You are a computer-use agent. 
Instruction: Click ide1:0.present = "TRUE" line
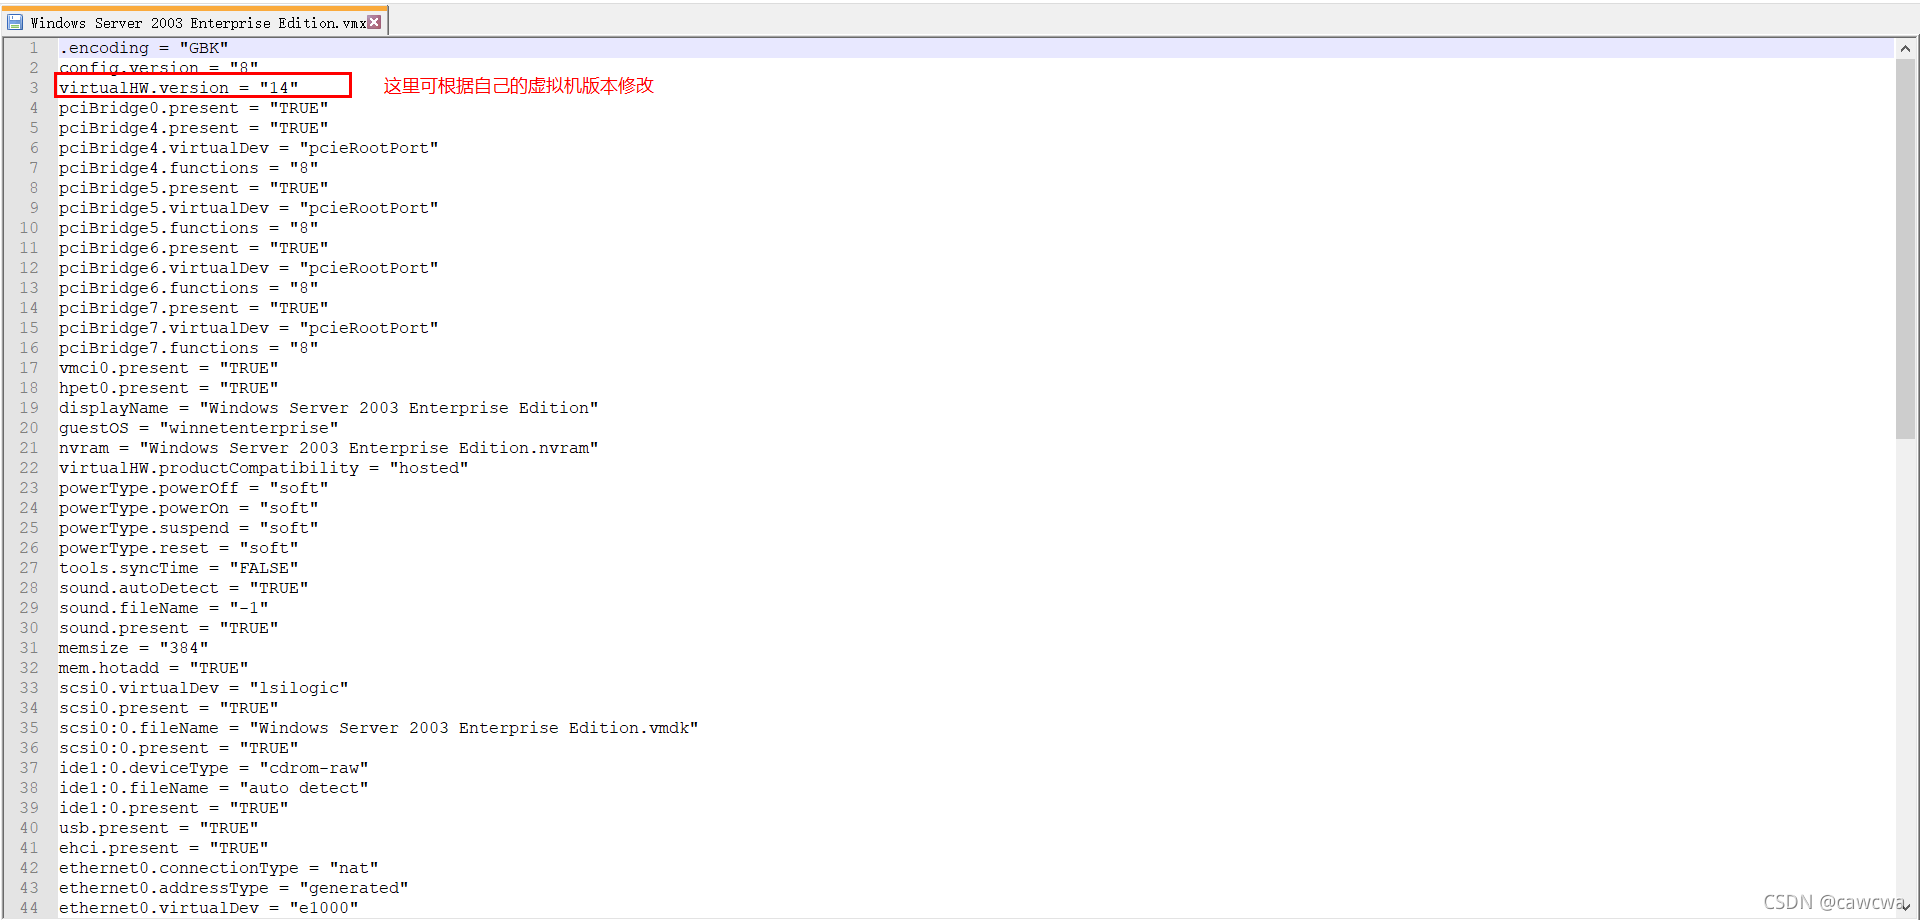point(173,808)
